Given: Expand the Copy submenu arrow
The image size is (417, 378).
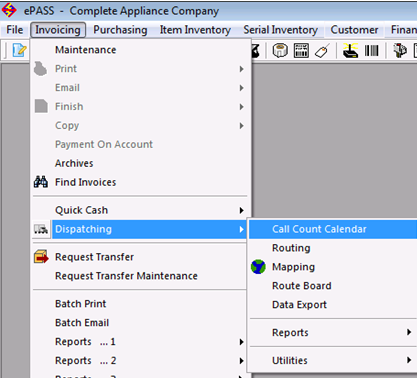Looking at the screenshot, I should pos(242,126).
